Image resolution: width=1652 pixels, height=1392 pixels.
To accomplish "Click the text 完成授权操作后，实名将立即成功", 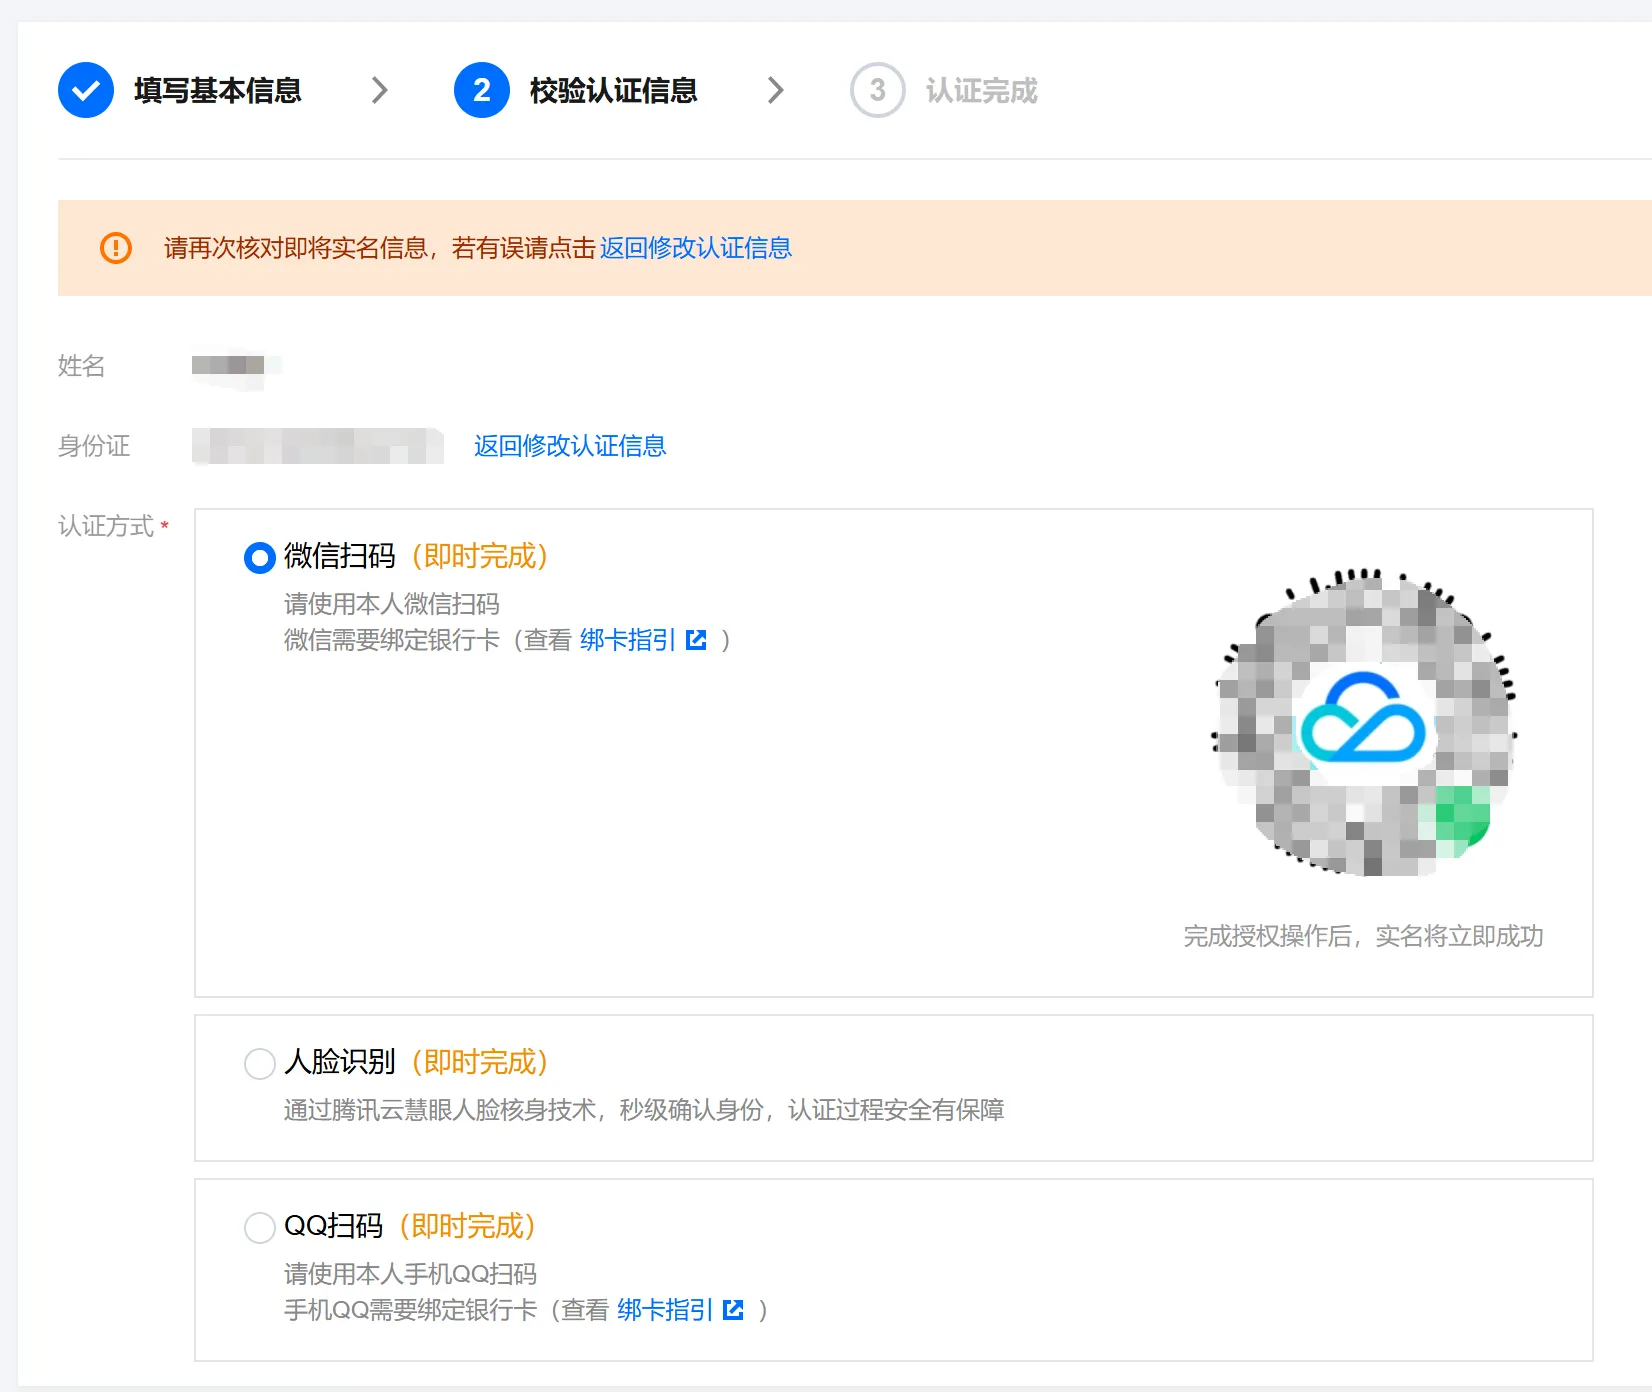I will tap(1364, 936).
